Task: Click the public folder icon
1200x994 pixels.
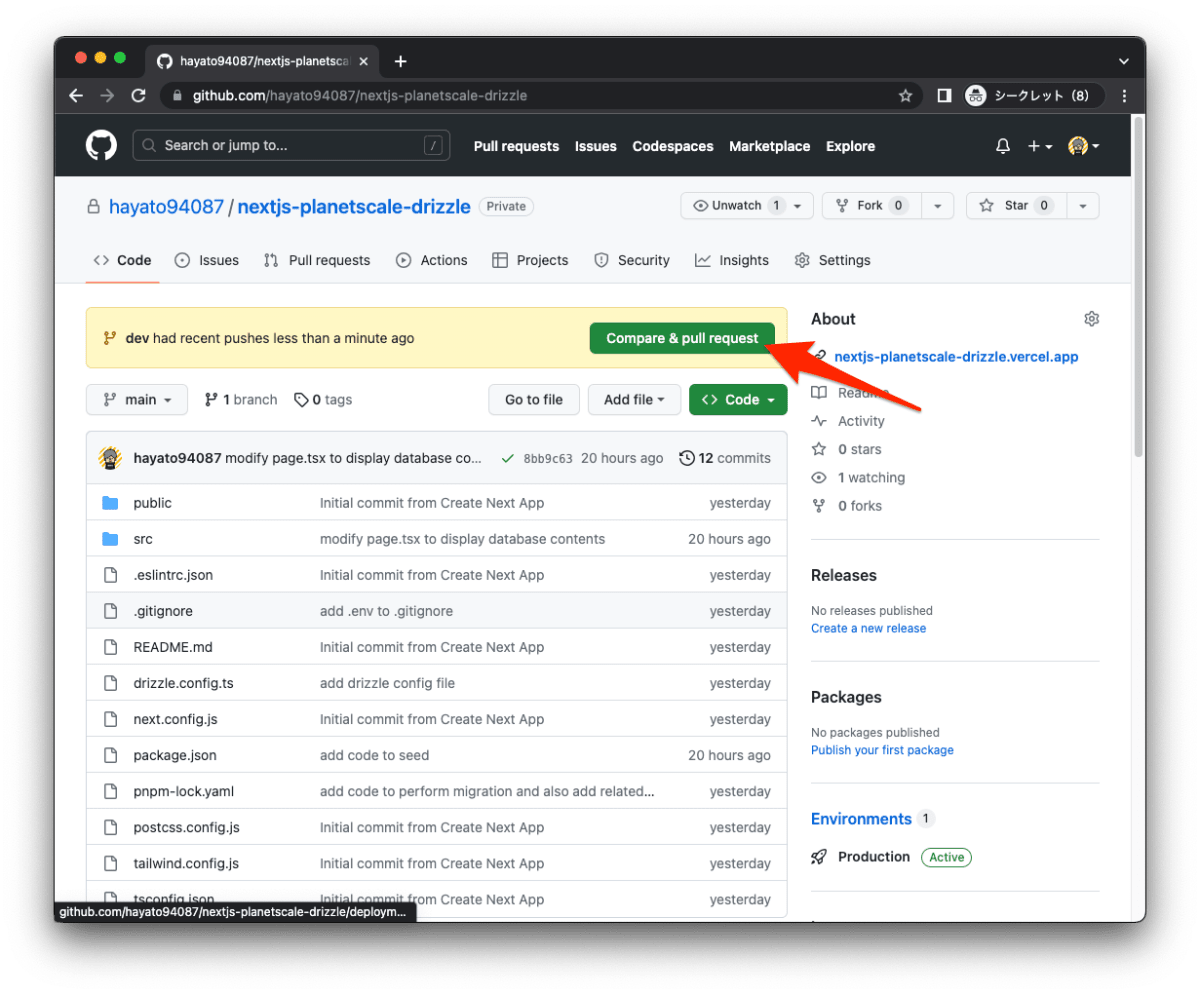Action: pos(111,503)
